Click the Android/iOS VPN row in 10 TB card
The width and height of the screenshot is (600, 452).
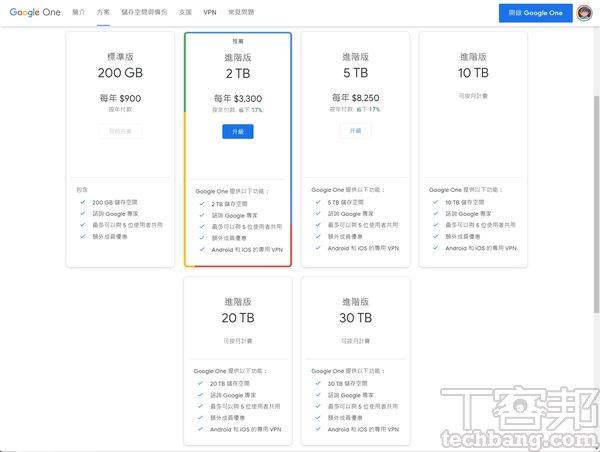[x=481, y=248]
